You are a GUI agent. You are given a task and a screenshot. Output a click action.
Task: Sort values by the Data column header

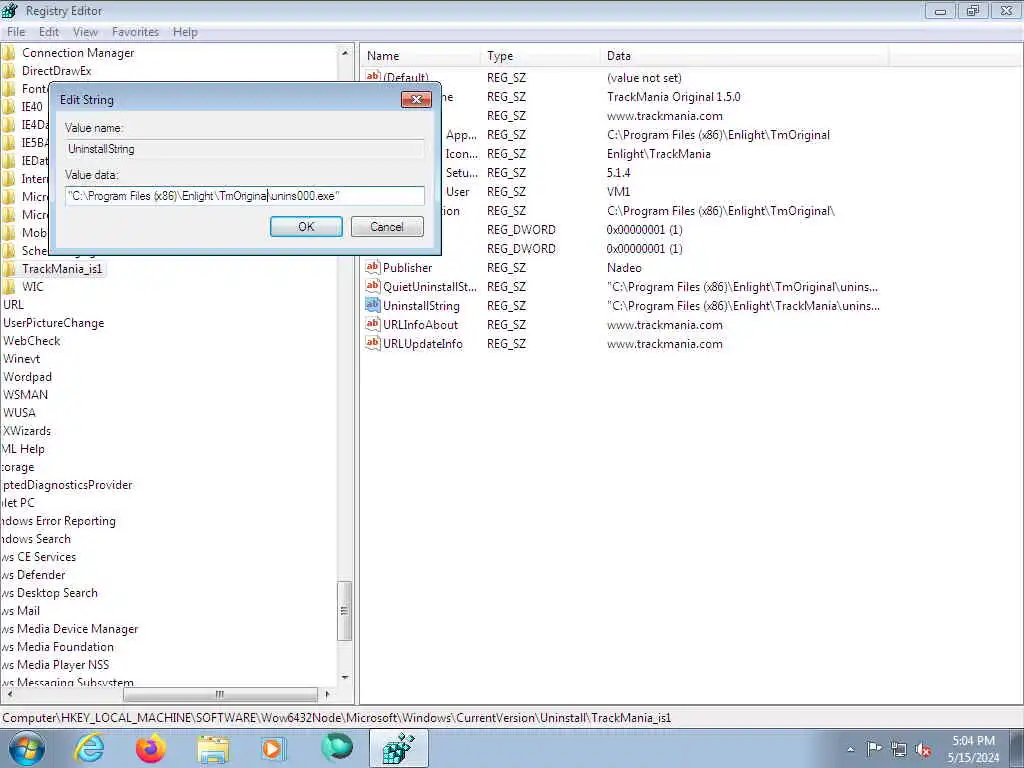[x=744, y=56]
